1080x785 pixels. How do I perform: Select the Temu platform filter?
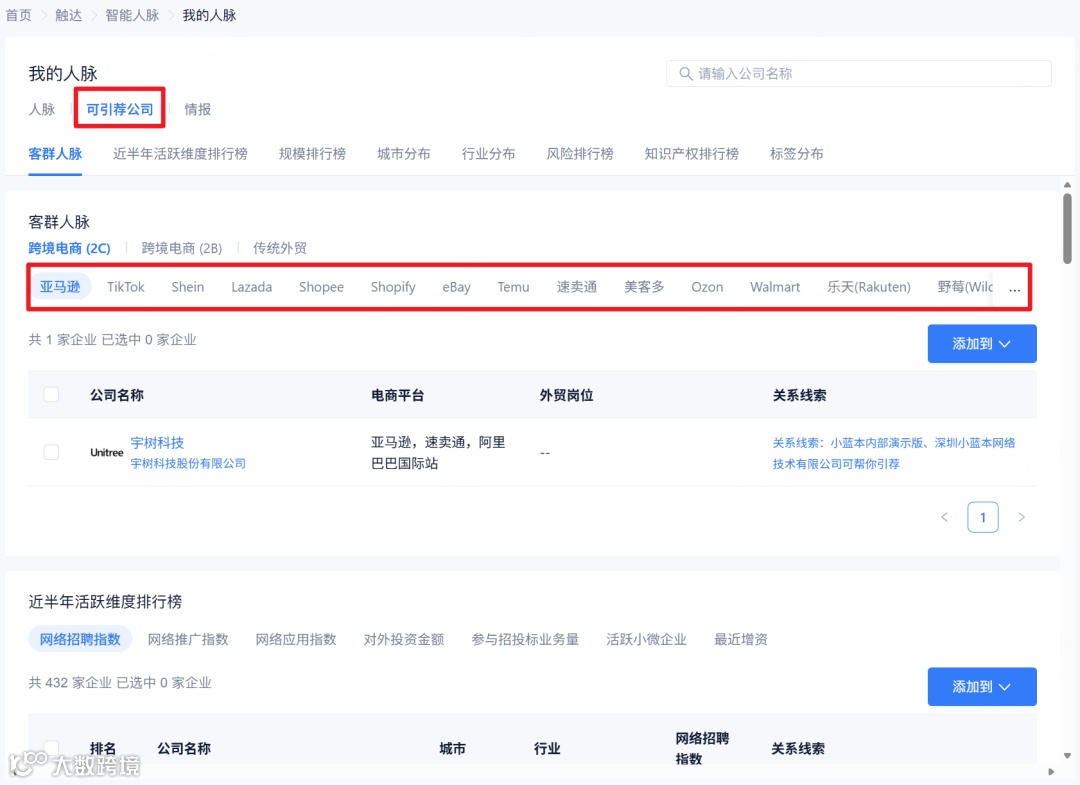tap(513, 287)
